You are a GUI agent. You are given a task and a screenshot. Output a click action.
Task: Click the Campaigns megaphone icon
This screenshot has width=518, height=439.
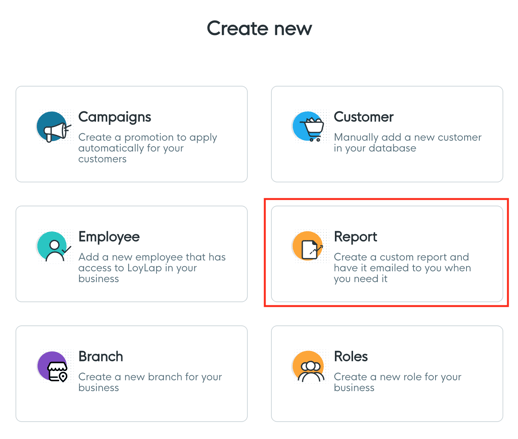click(x=54, y=127)
